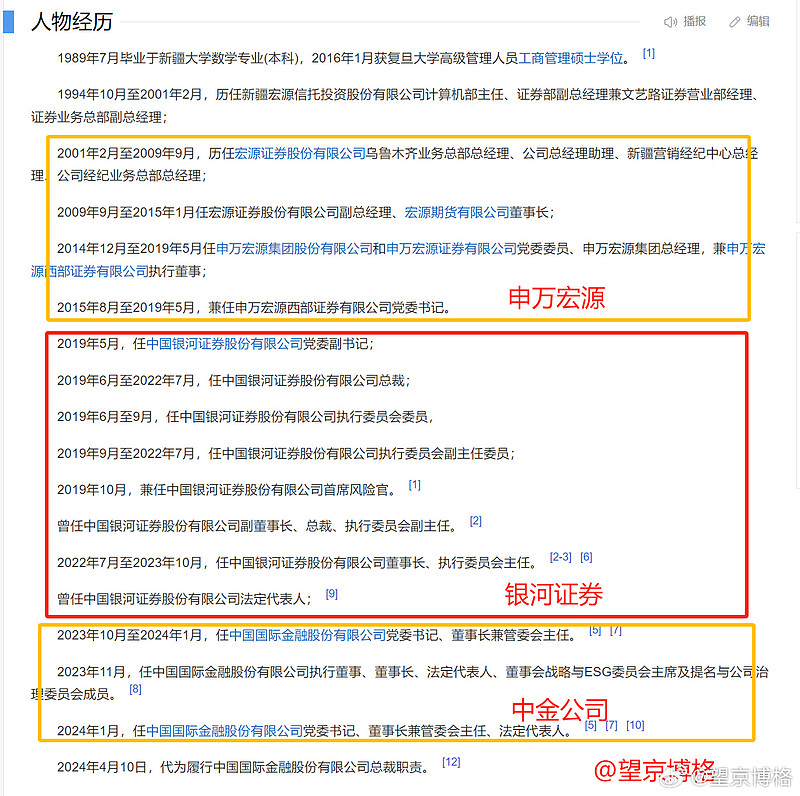Click the text 2015年8月至2019年5月
This screenshot has width=800, height=796.
pos(126,308)
